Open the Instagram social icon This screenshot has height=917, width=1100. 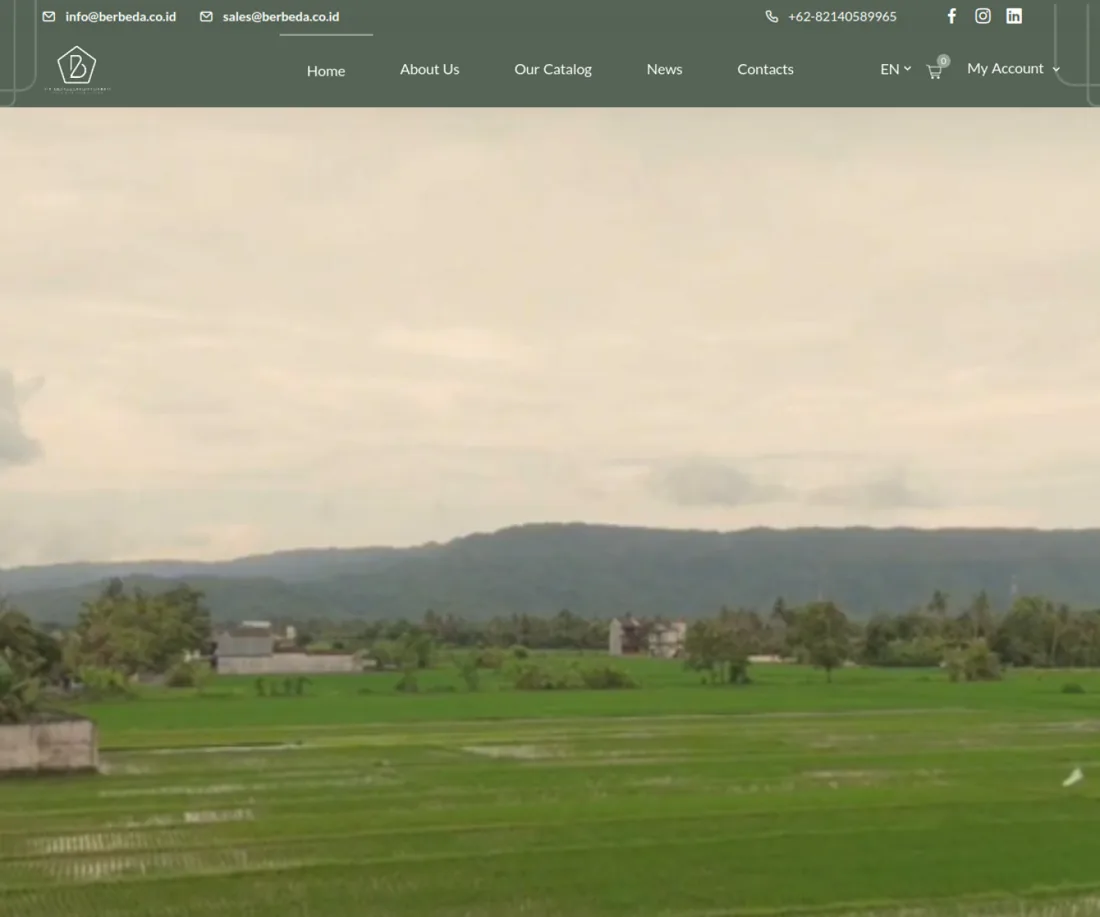[983, 16]
